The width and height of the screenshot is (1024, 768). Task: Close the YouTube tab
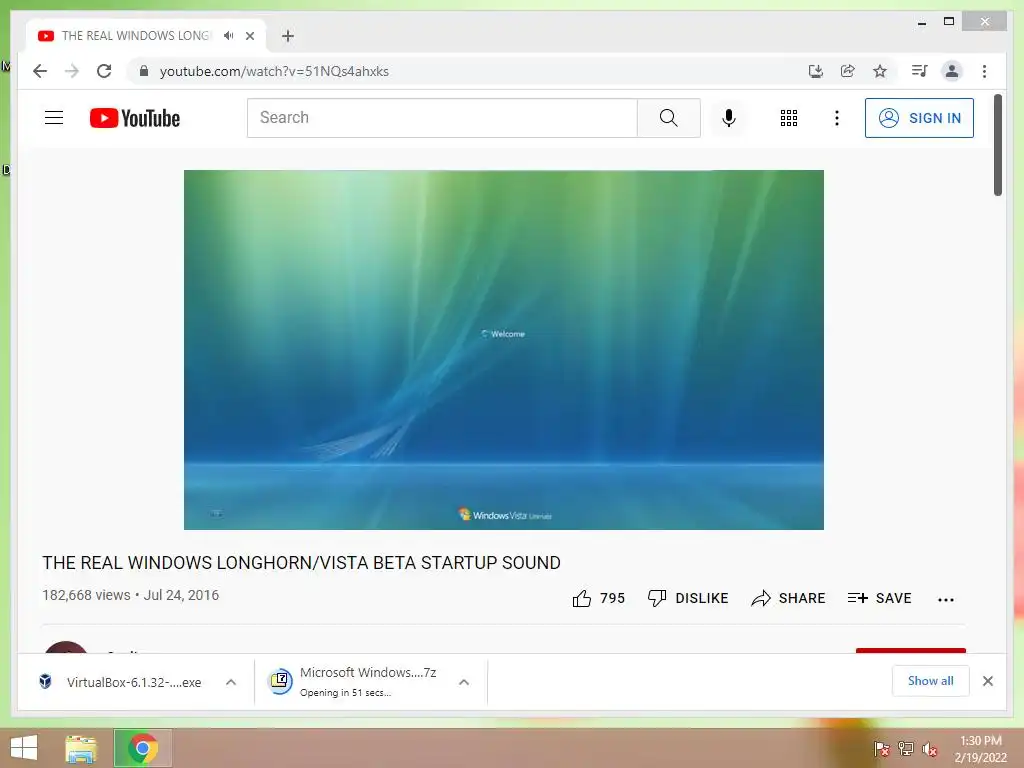pyautogui.click(x=250, y=36)
